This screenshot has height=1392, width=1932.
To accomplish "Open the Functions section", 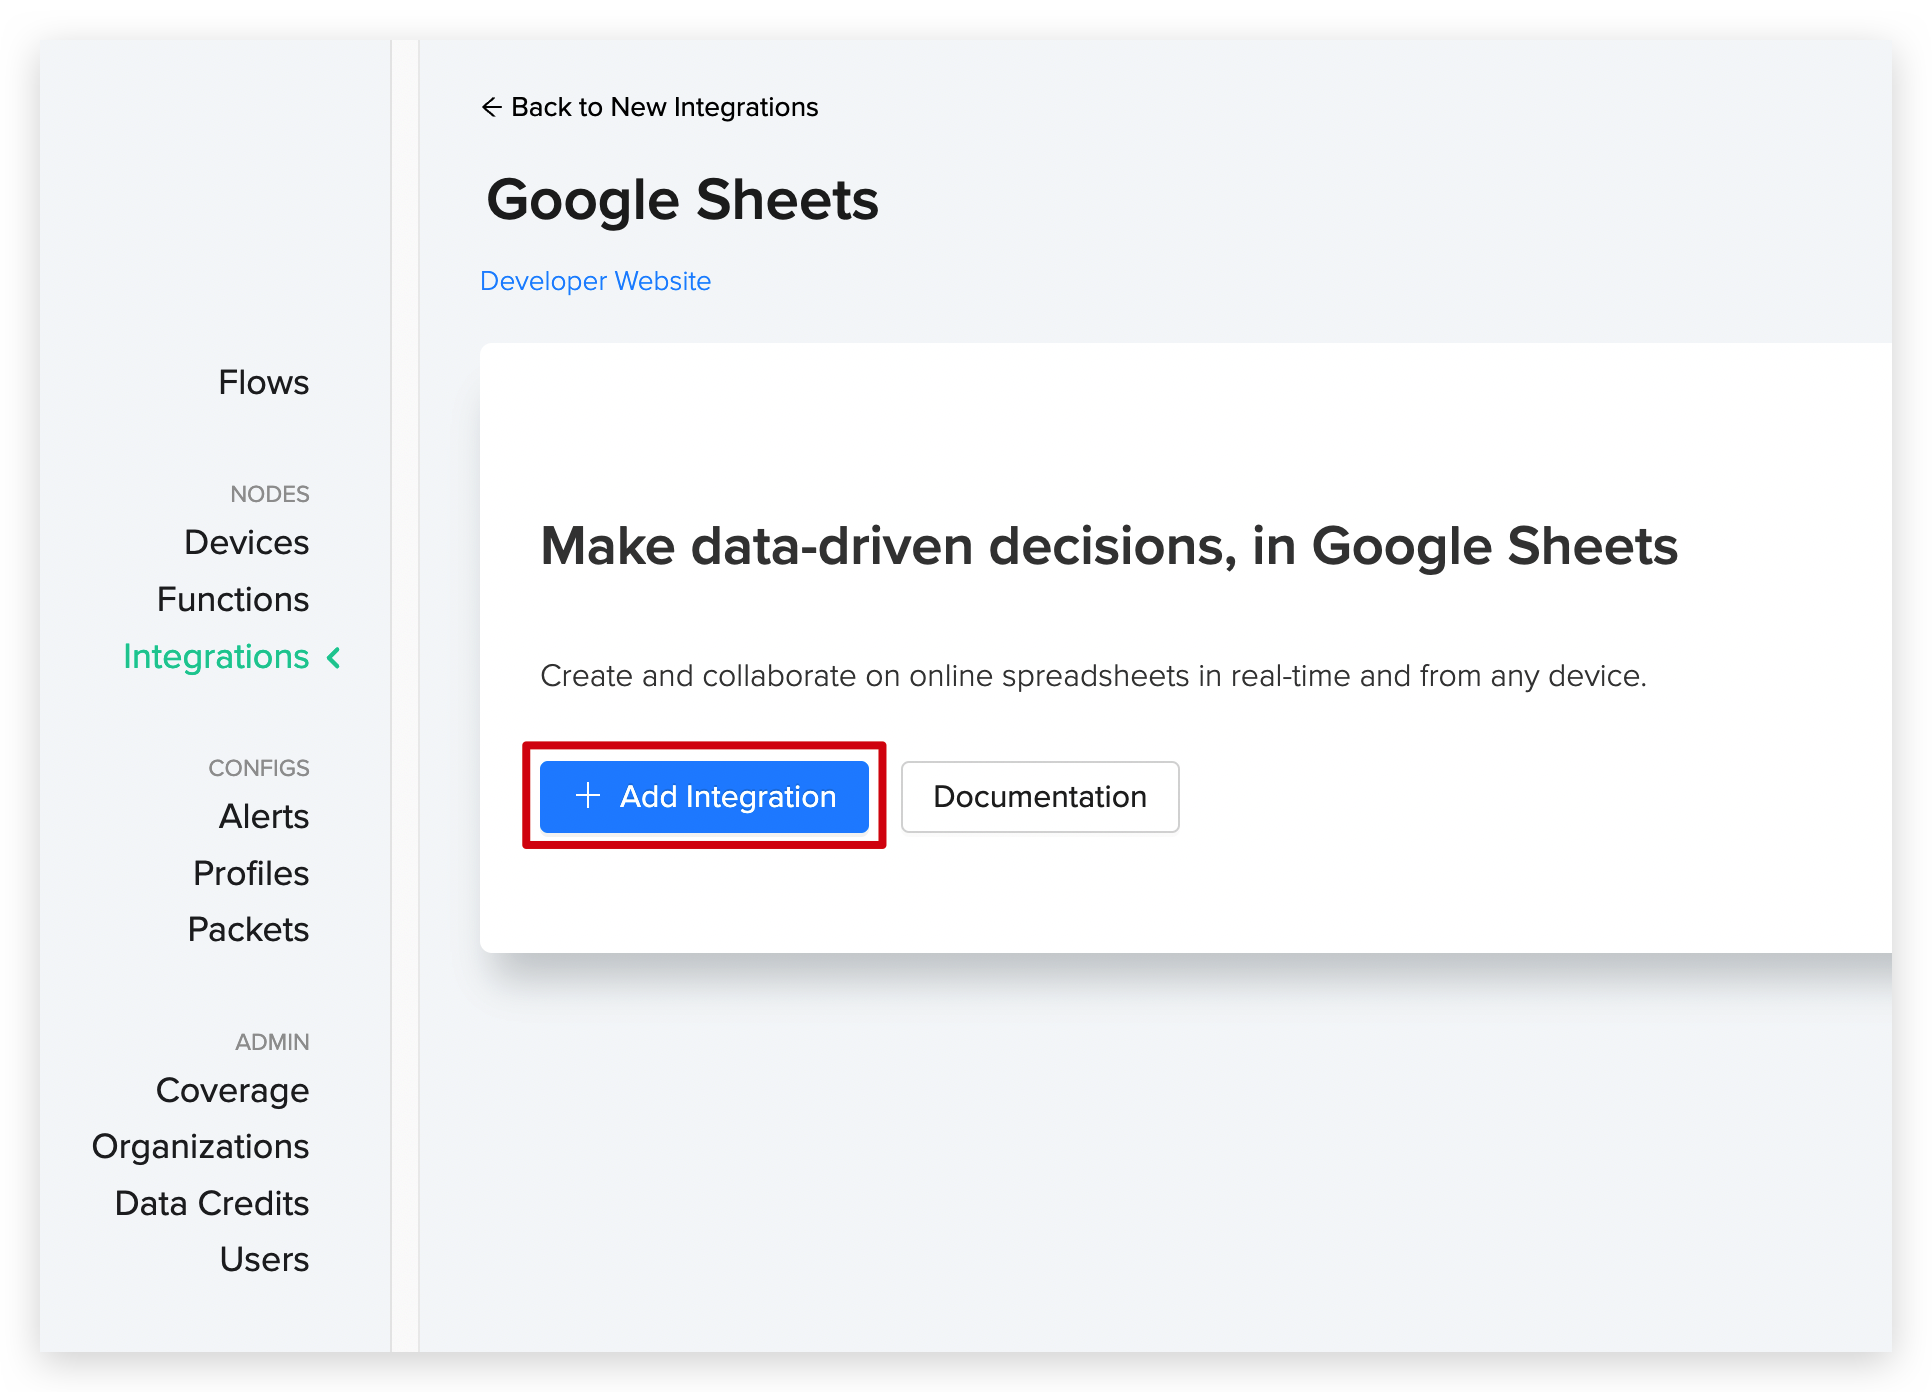I will [x=233, y=599].
